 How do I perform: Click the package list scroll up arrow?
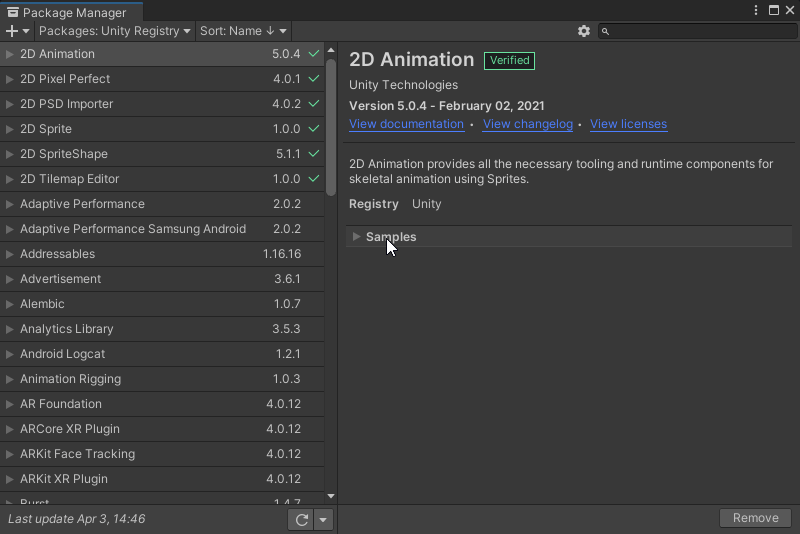tap(331, 50)
